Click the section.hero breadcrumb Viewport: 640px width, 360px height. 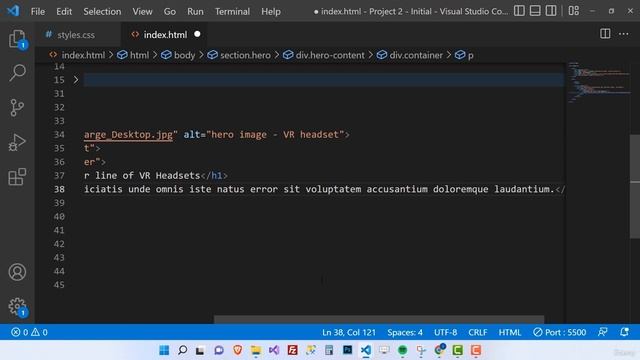[x=239, y=55]
